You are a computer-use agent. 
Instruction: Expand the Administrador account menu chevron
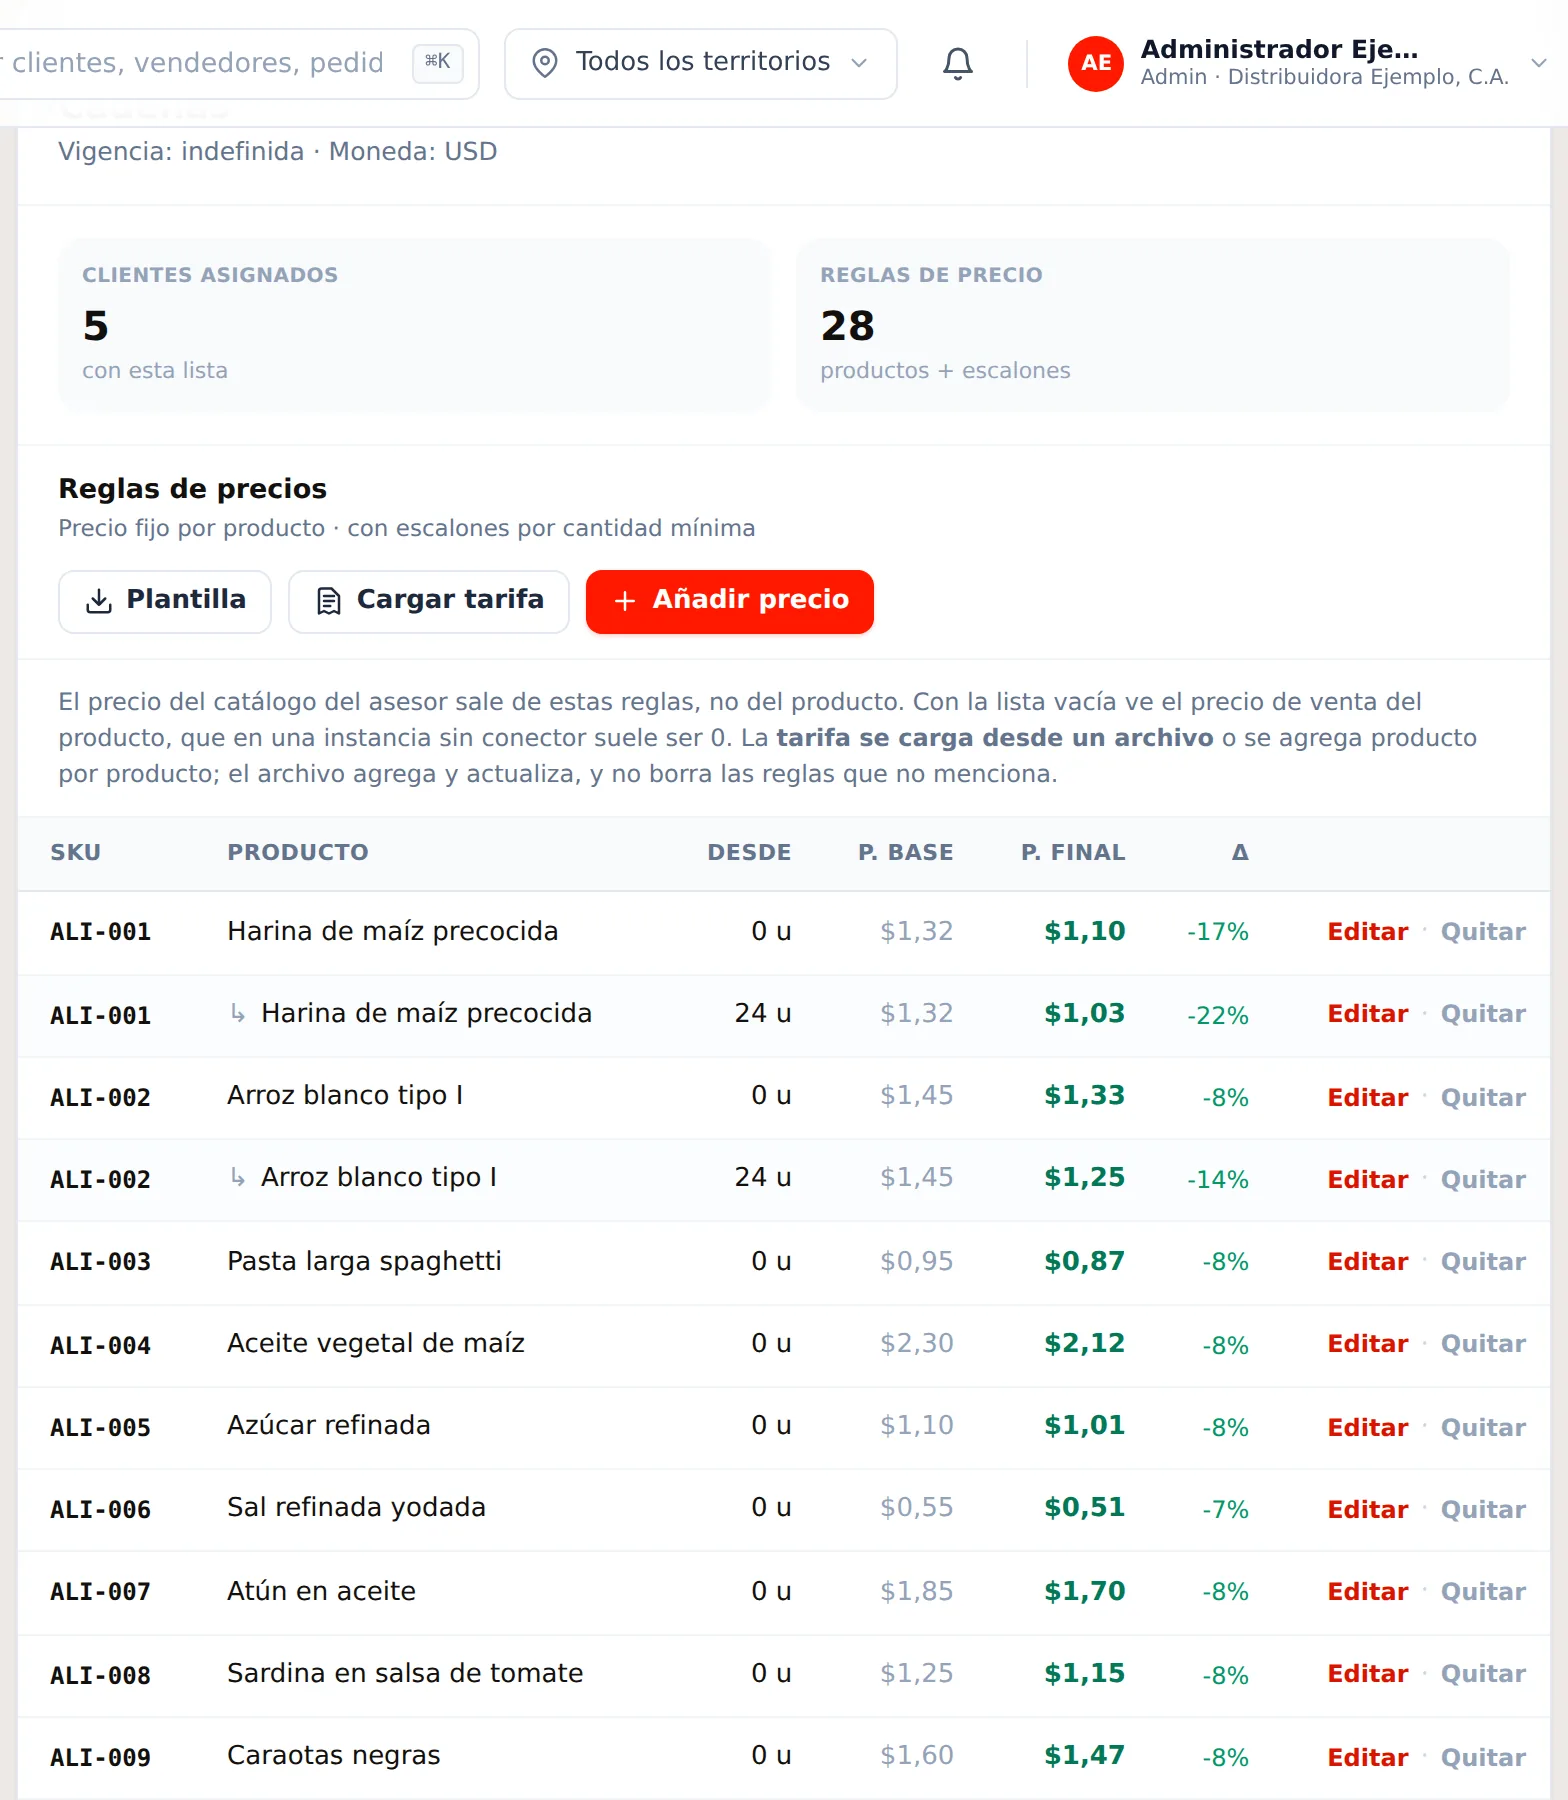pyautogui.click(x=1539, y=63)
